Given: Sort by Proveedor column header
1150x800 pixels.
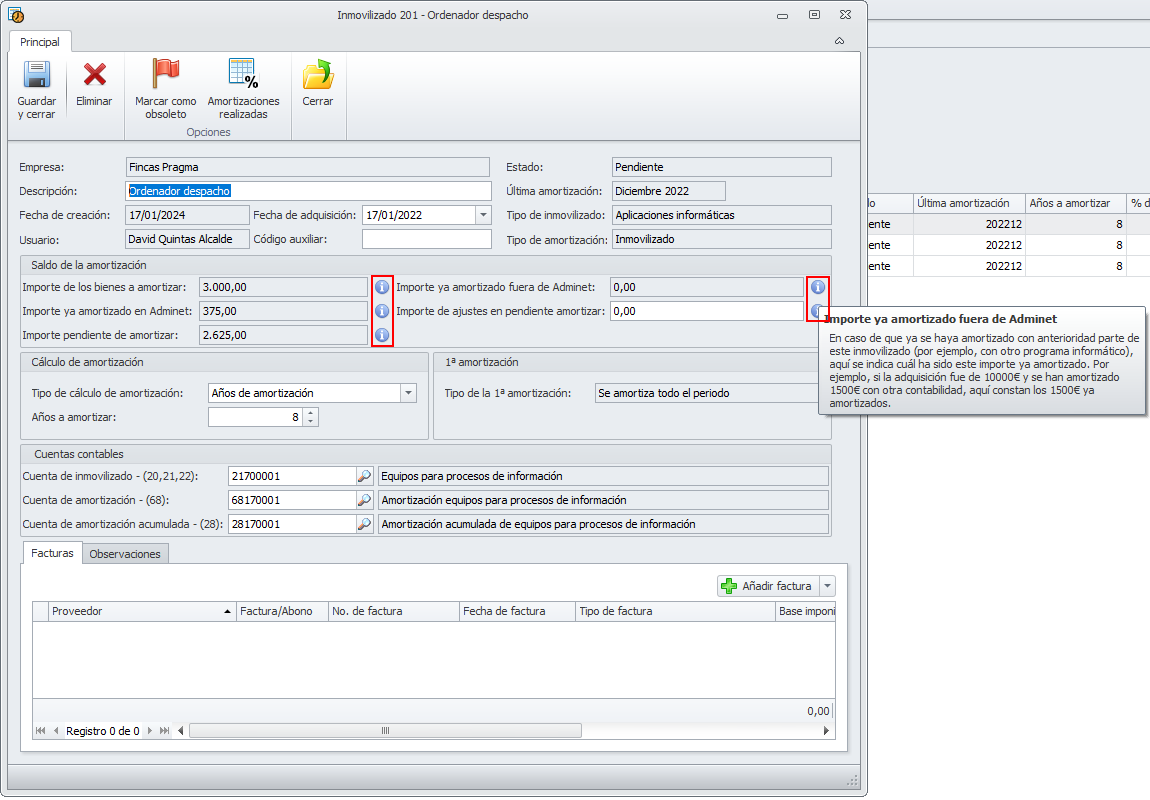Looking at the screenshot, I should point(142,612).
